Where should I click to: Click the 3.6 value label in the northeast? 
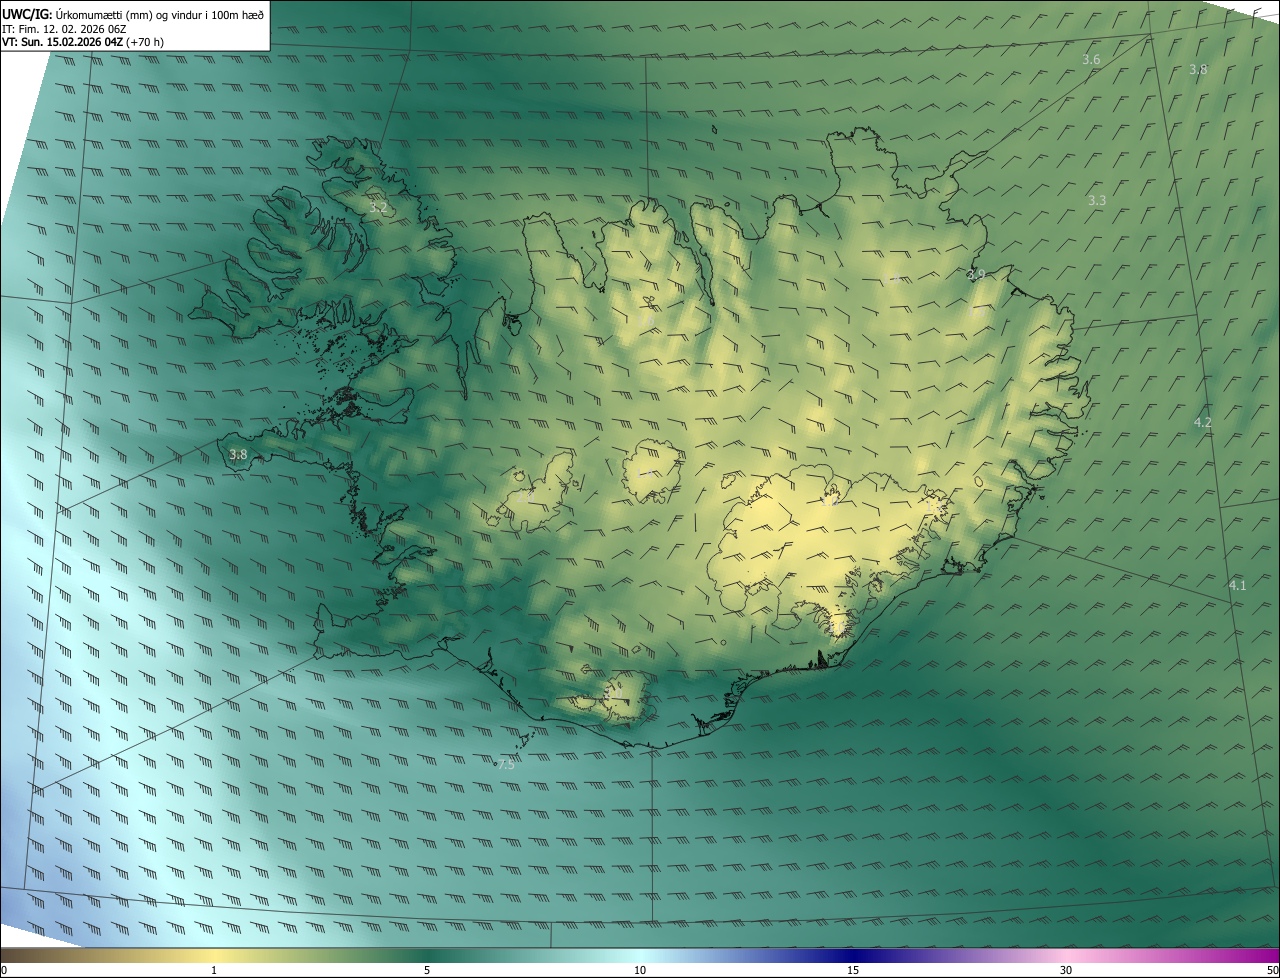pyautogui.click(x=1091, y=60)
